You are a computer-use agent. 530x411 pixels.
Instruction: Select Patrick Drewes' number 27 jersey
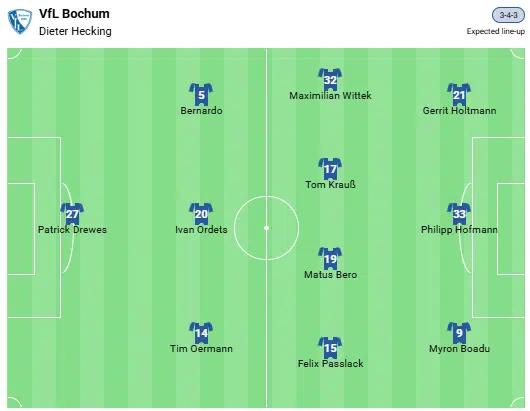click(x=72, y=214)
